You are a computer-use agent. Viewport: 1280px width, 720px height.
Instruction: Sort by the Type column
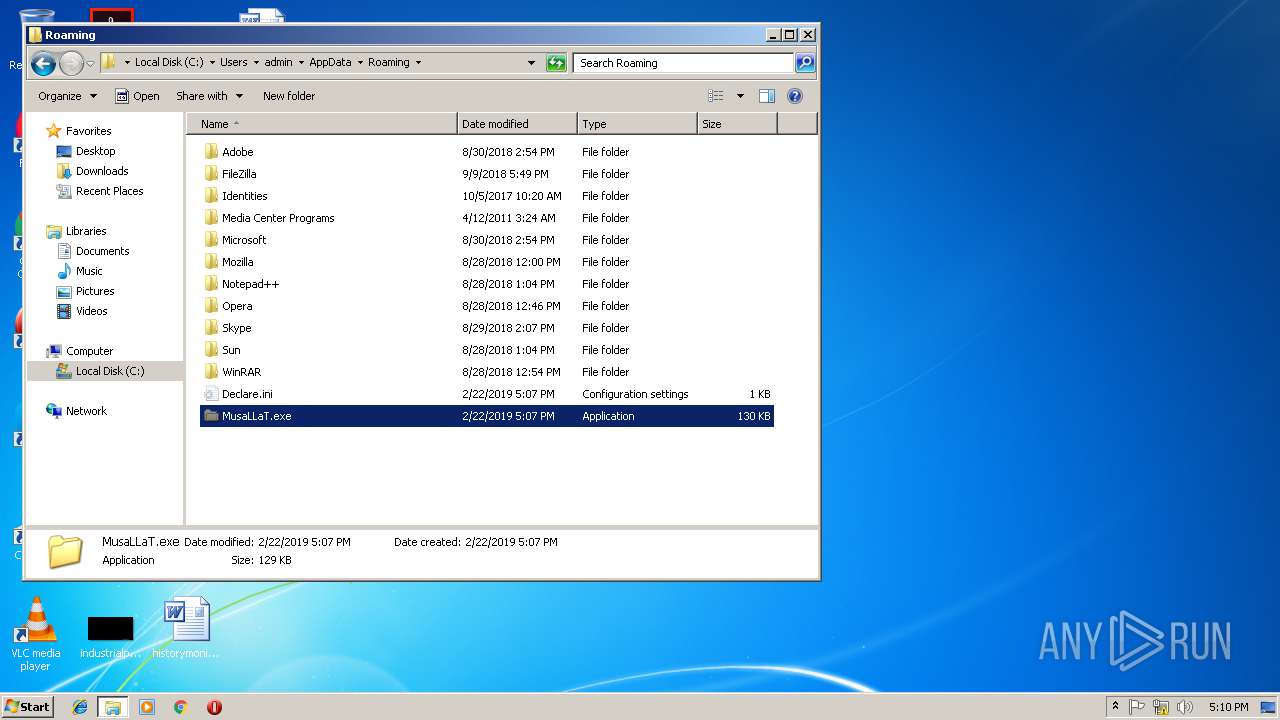coord(637,124)
